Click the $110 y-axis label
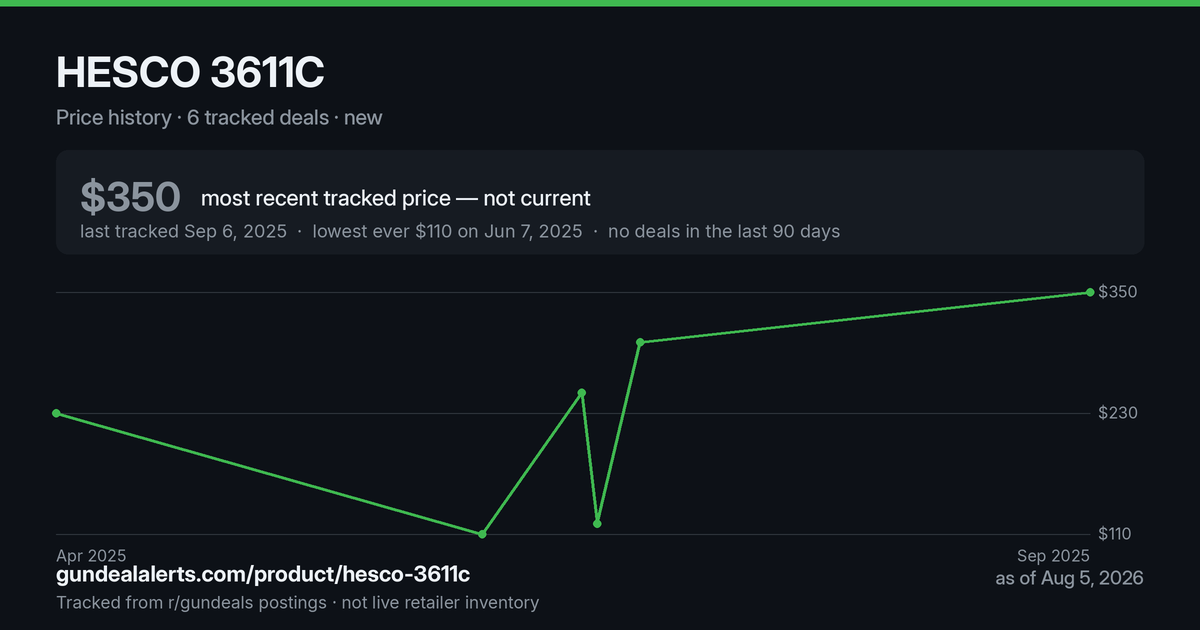The height and width of the screenshot is (630, 1200). pos(1117,534)
